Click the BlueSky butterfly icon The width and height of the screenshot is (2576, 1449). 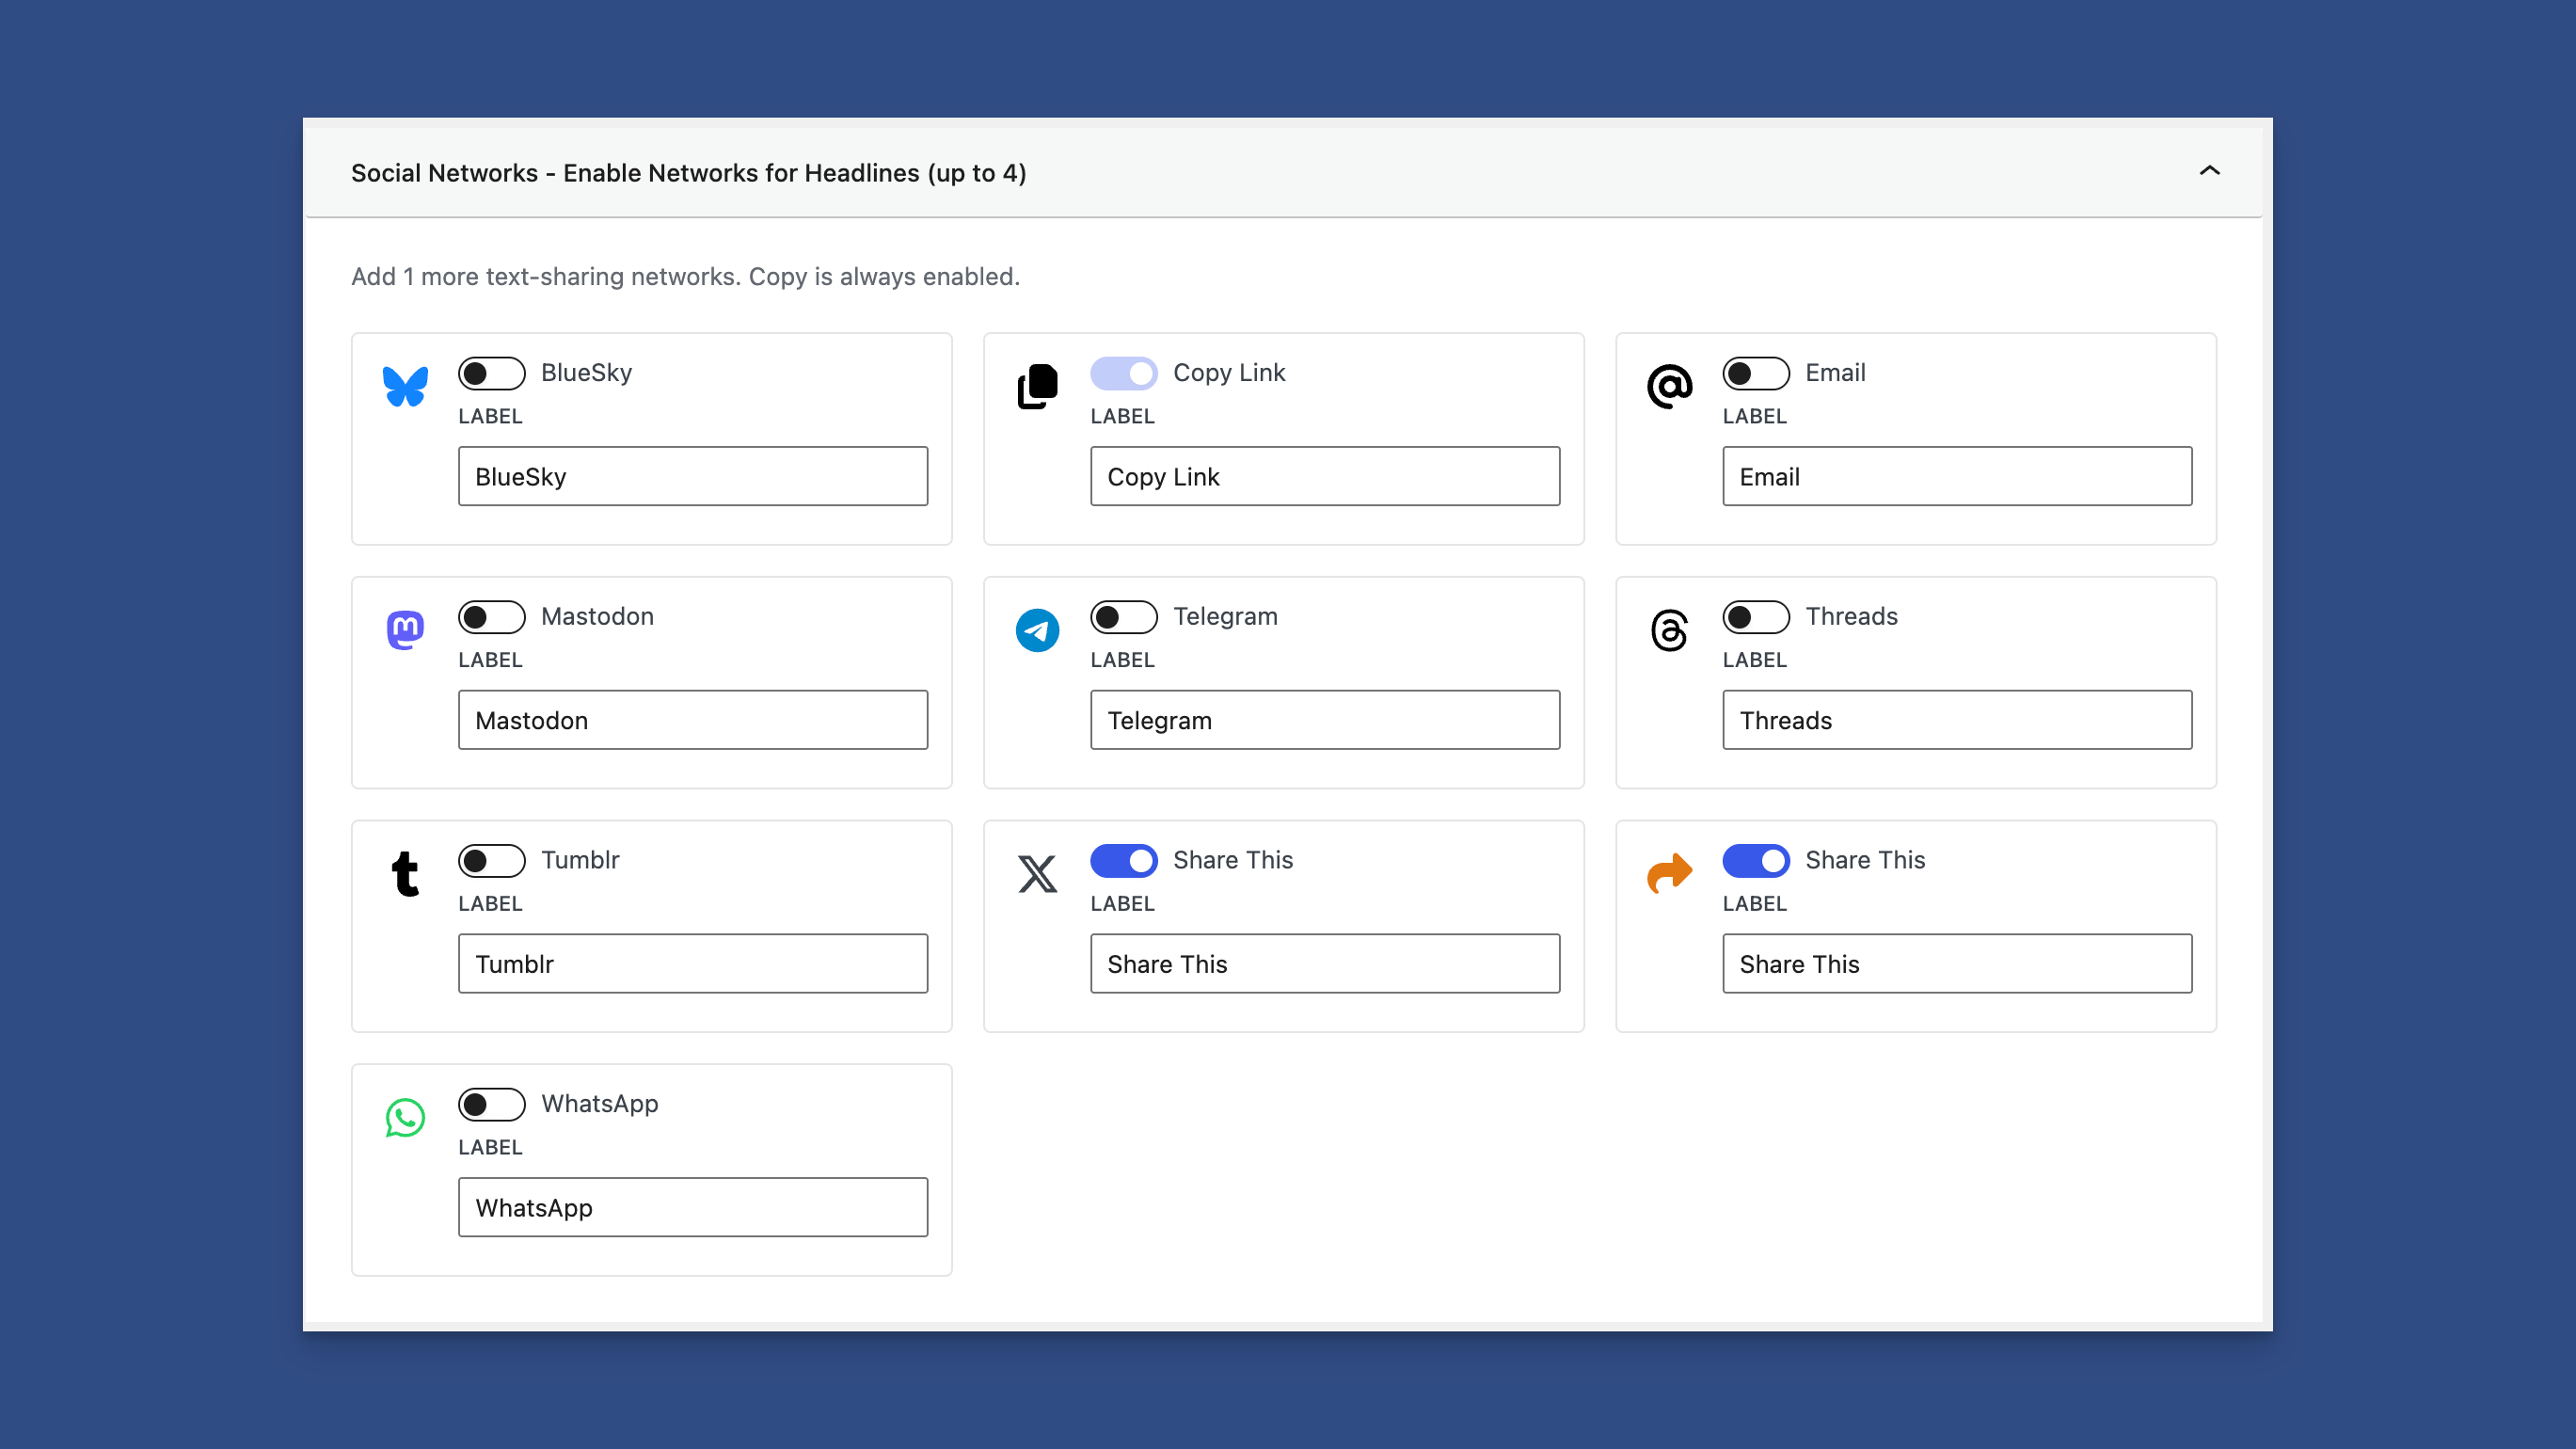pyautogui.click(x=405, y=386)
